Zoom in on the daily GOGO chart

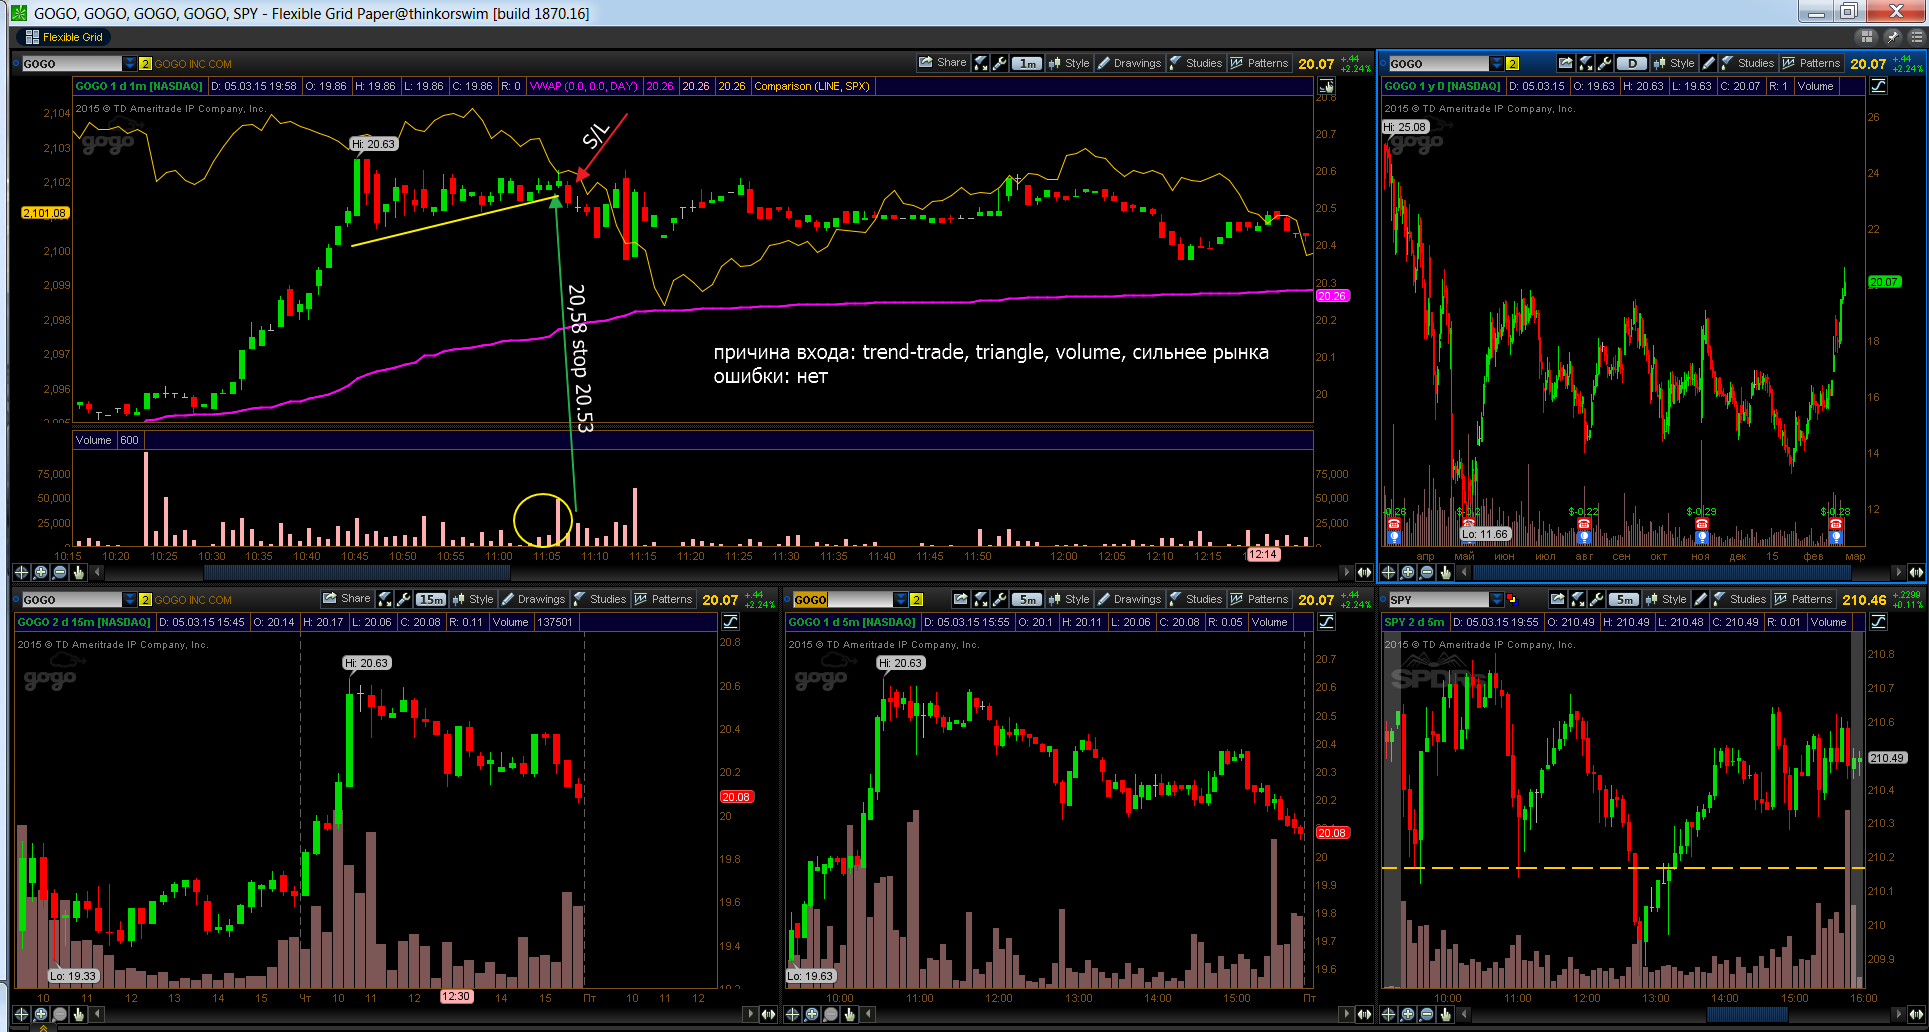point(1407,572)
